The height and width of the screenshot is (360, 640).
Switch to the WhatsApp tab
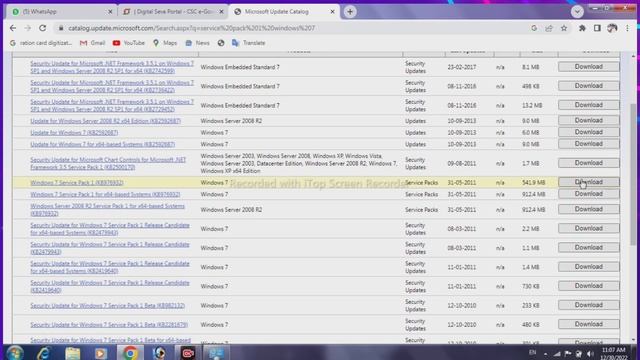[61, 12]
